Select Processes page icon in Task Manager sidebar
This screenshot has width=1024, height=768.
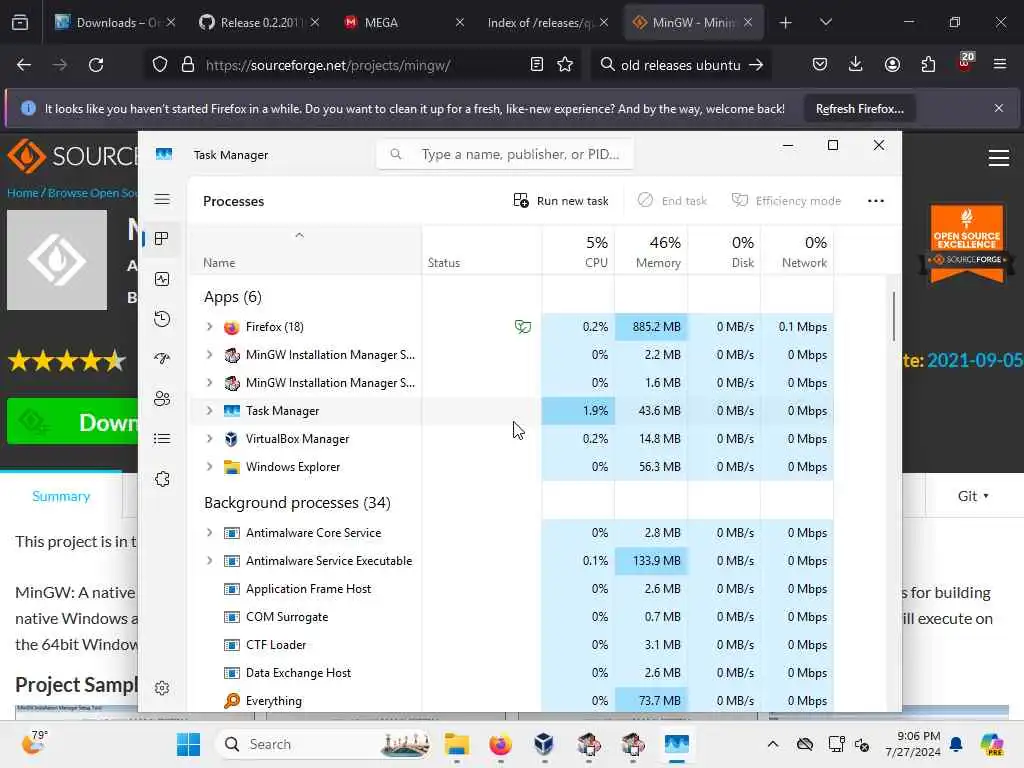pos(162,238)
